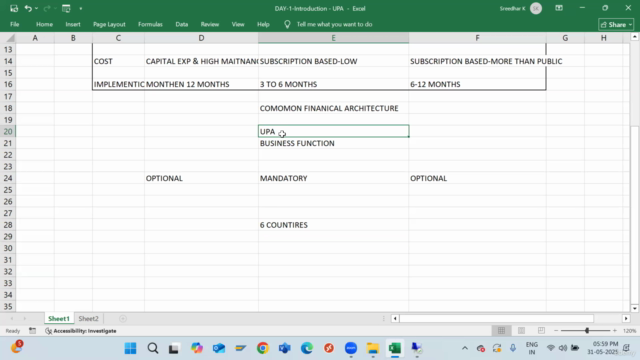Open Google Chrome from the taskbar
The height and width of the screenshot is (360, 640).
[x=263, y=348]
